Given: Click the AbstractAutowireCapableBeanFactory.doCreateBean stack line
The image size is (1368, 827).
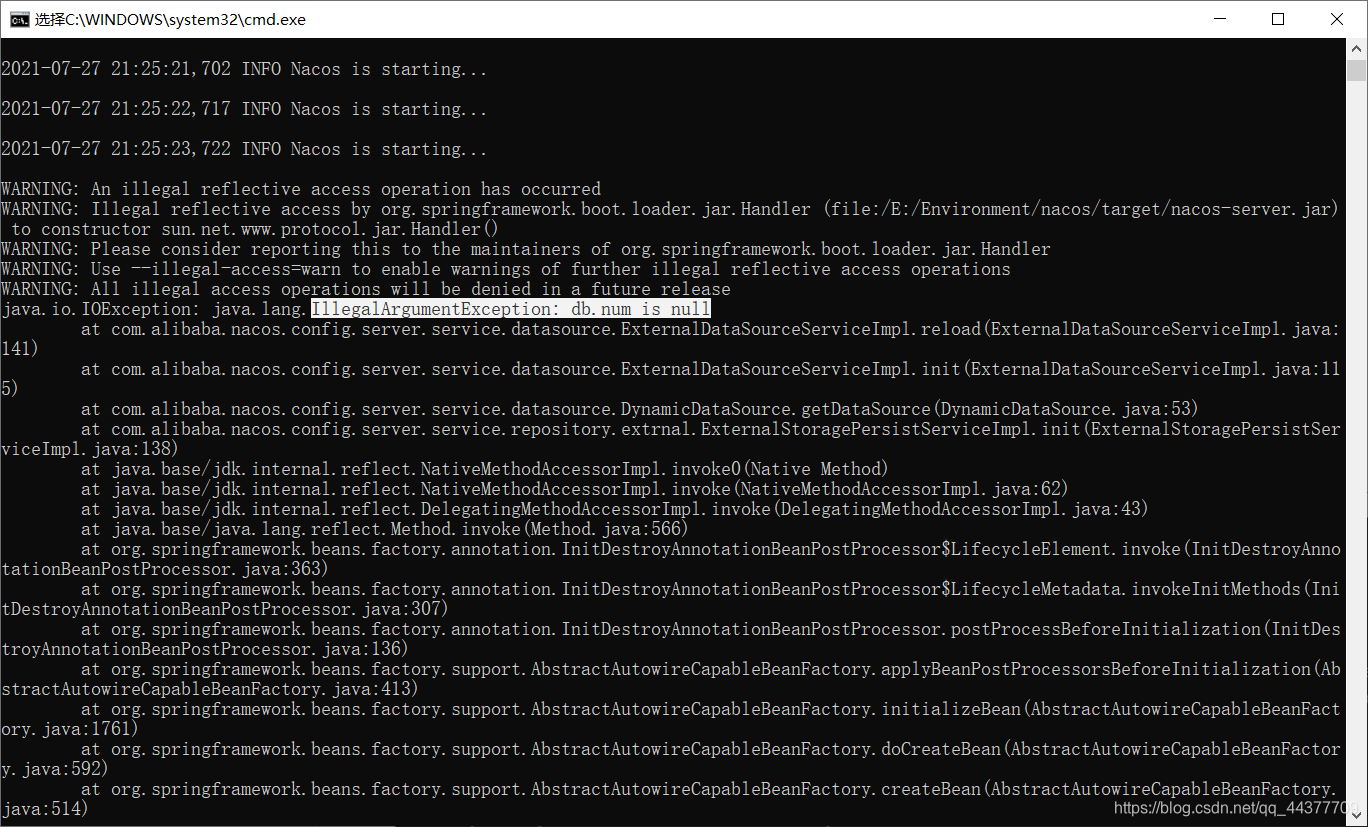Looking at the screenshot, I should [670, 759].
